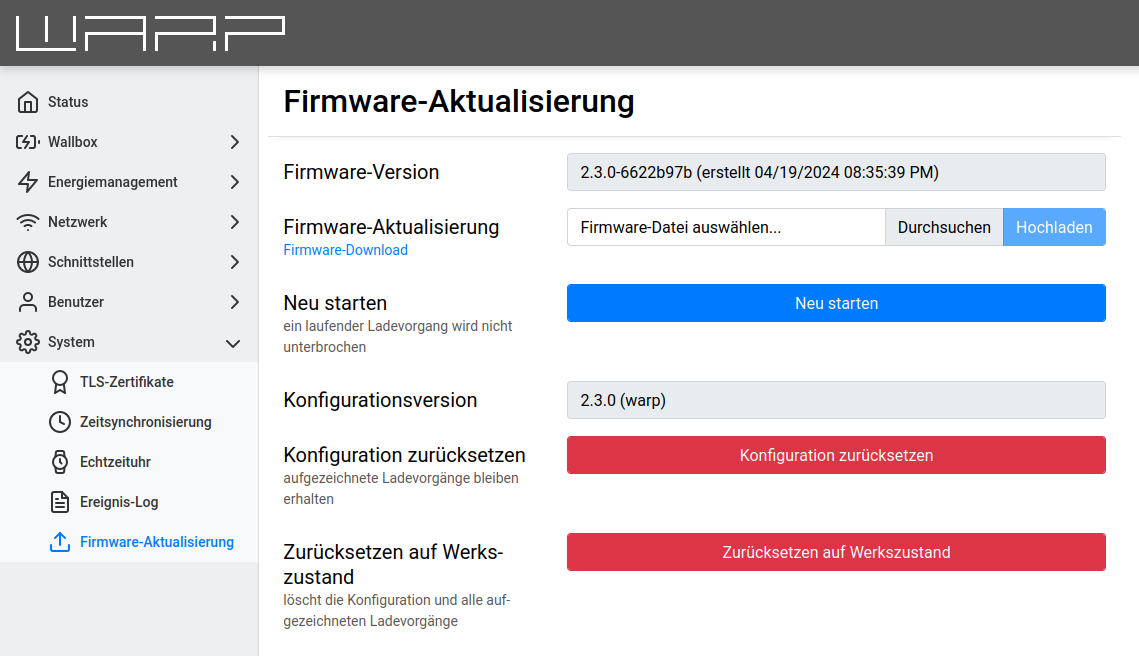The image size is (1139, 656).
Task: Click the Firmware-Datei auswählen file field
Action: pos(726,227)
